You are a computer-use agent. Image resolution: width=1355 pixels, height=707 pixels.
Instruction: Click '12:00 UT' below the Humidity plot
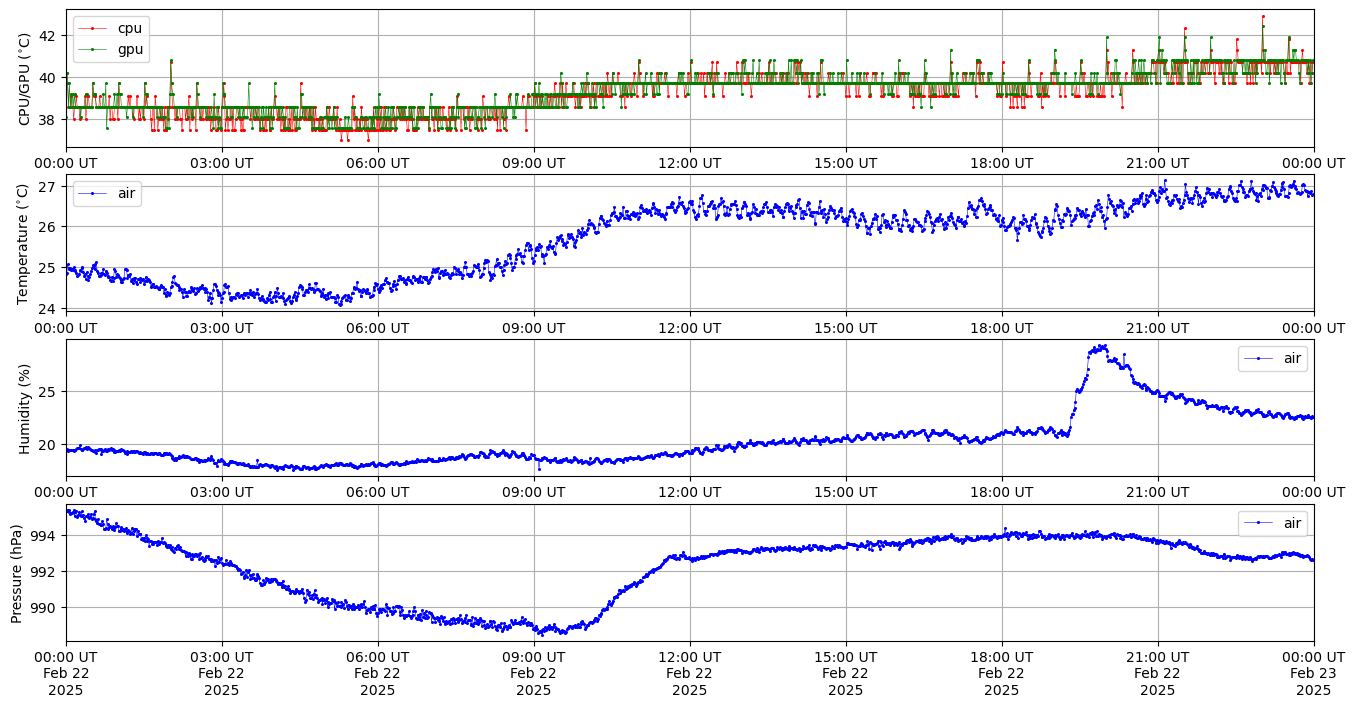tap(690, 492)
